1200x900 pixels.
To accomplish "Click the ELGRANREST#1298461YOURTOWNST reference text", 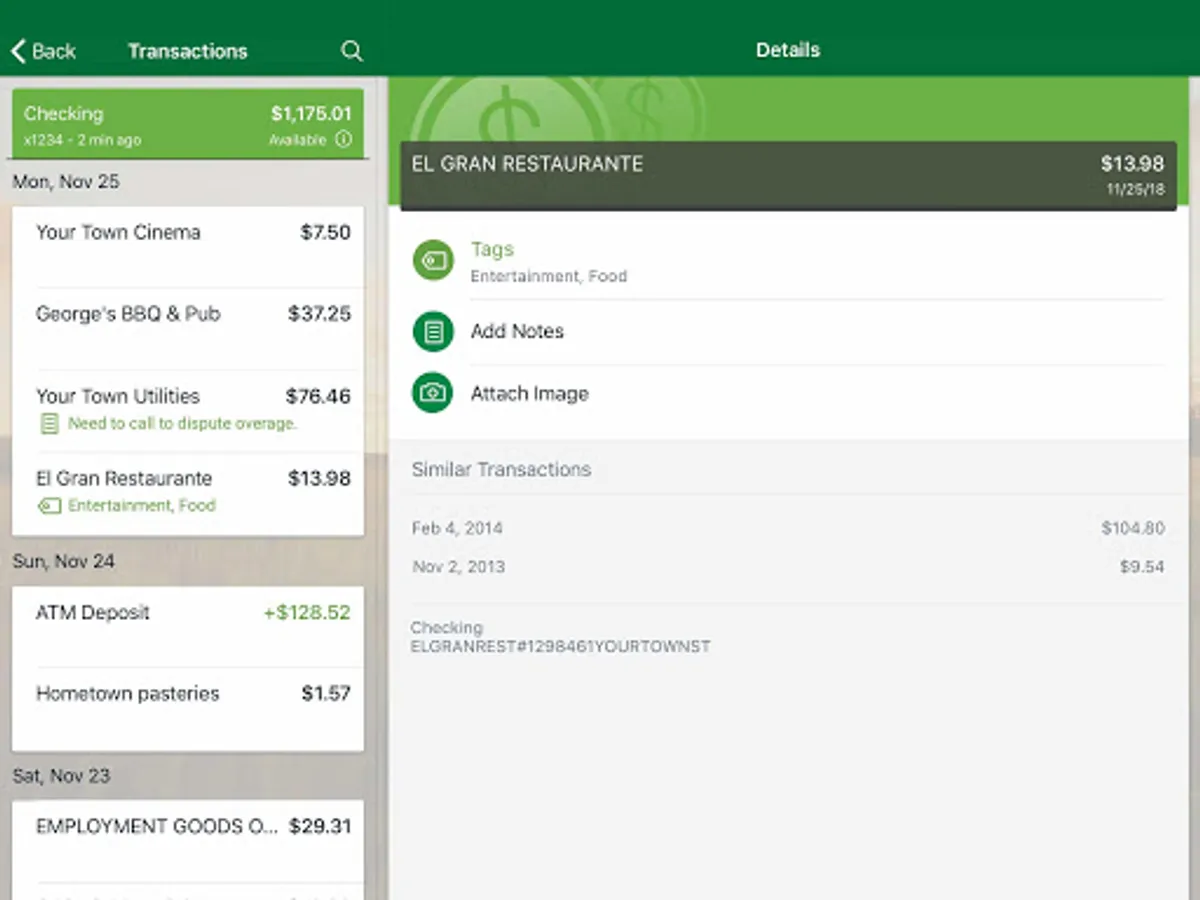I will coord(560,647).
